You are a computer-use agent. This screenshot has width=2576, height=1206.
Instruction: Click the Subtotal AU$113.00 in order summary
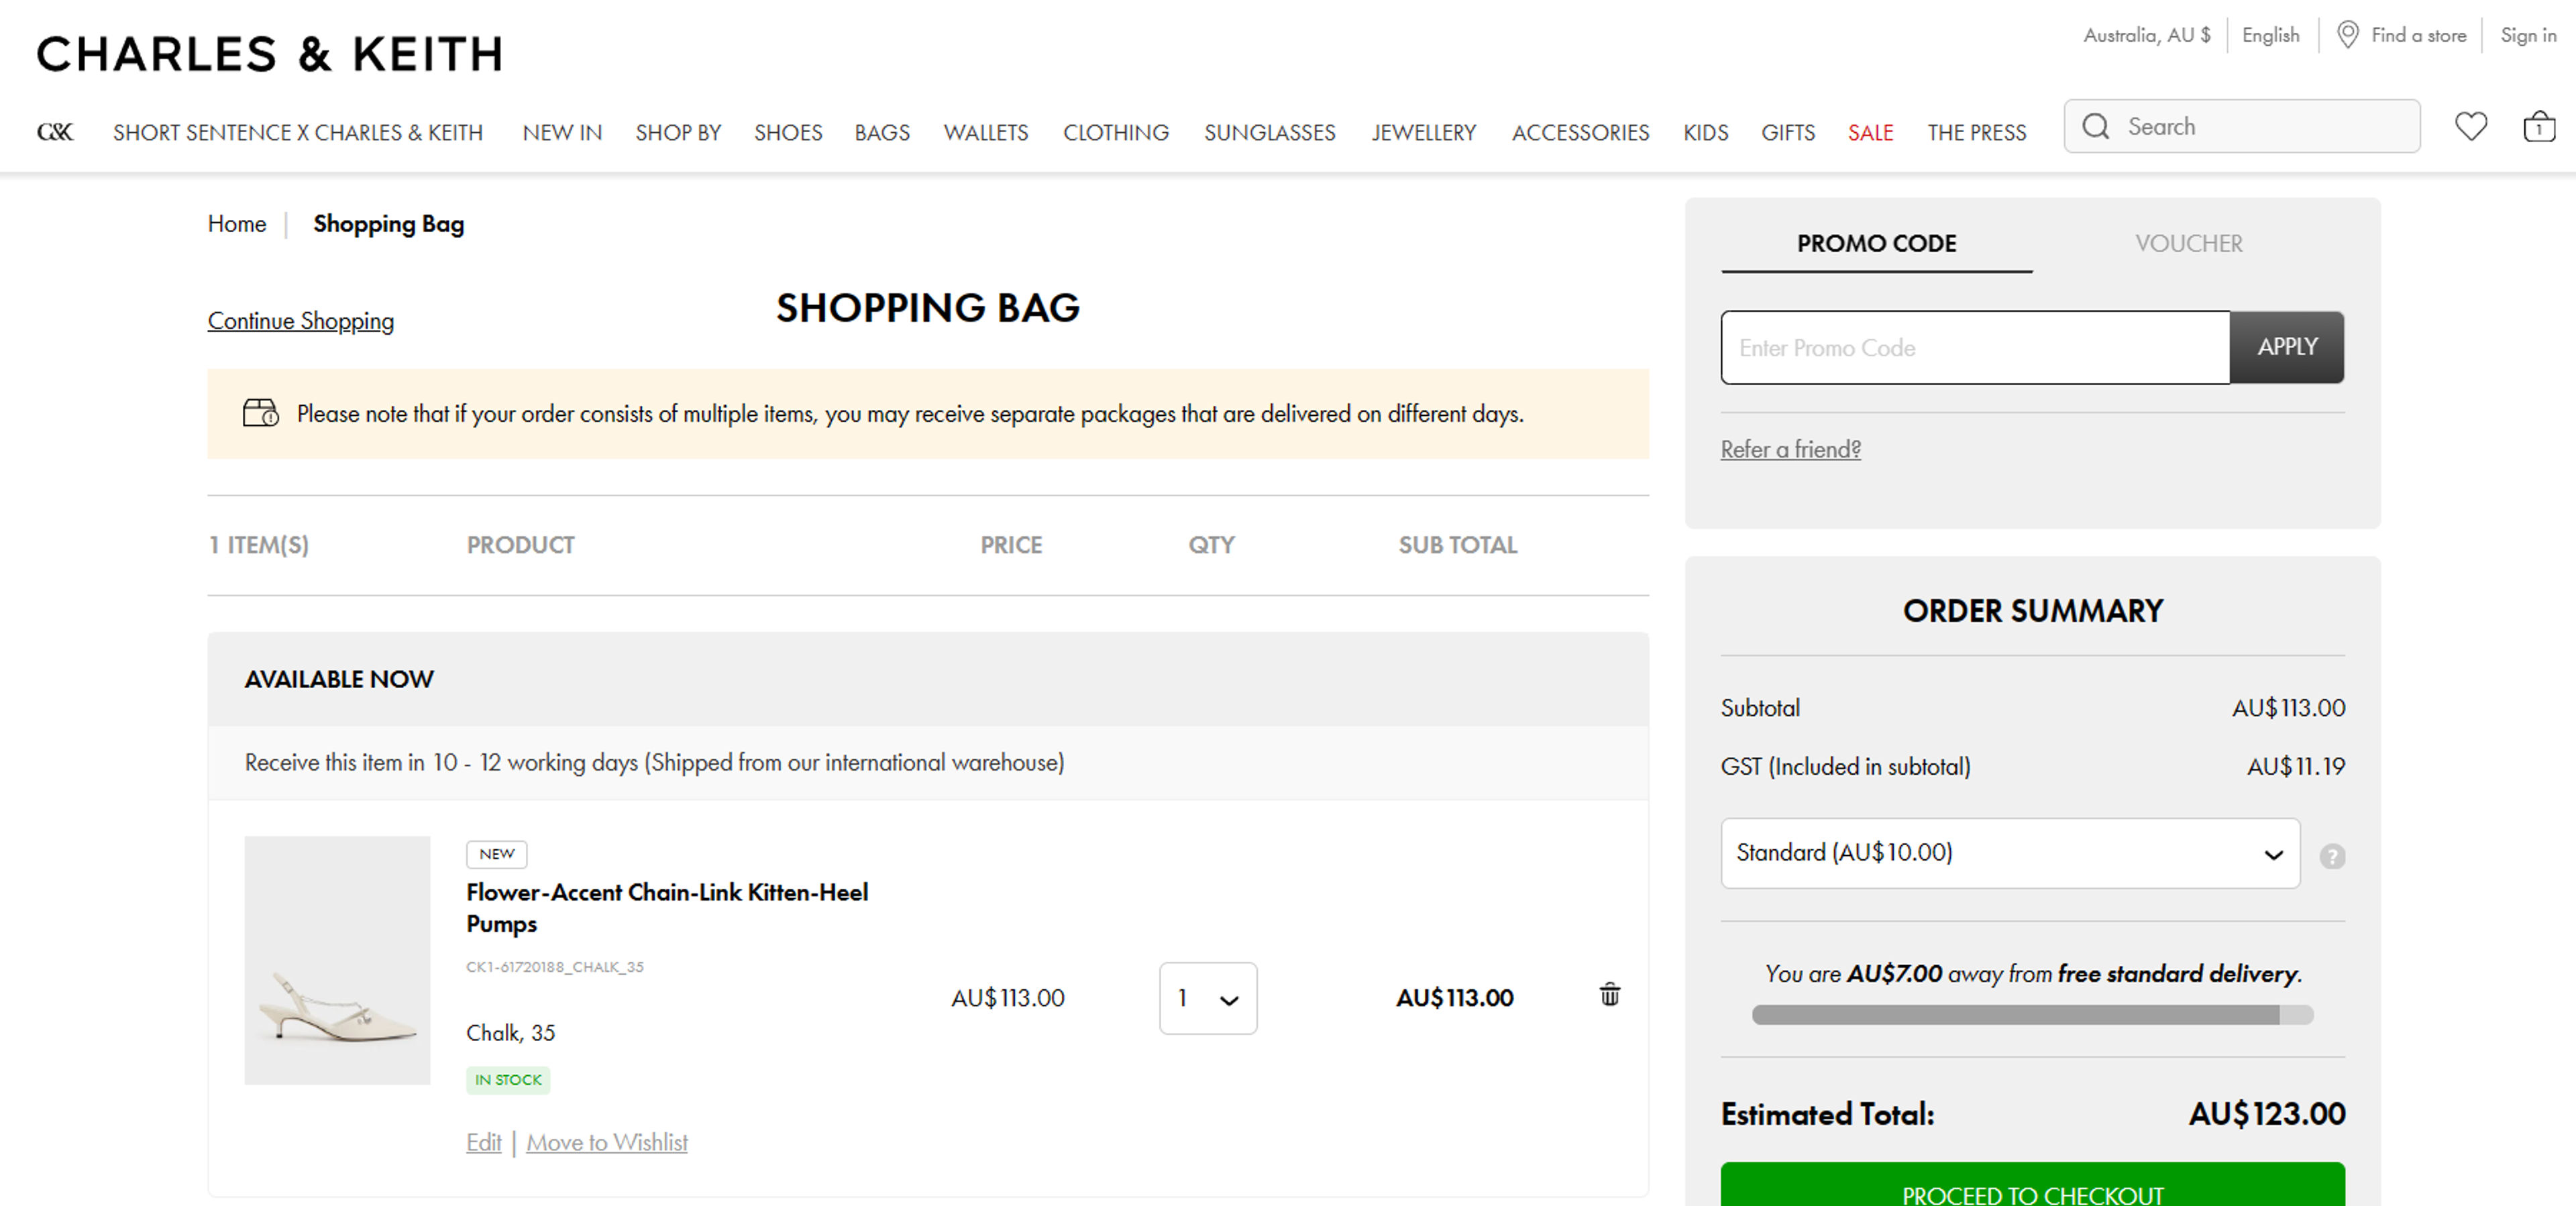[2288, 708]
